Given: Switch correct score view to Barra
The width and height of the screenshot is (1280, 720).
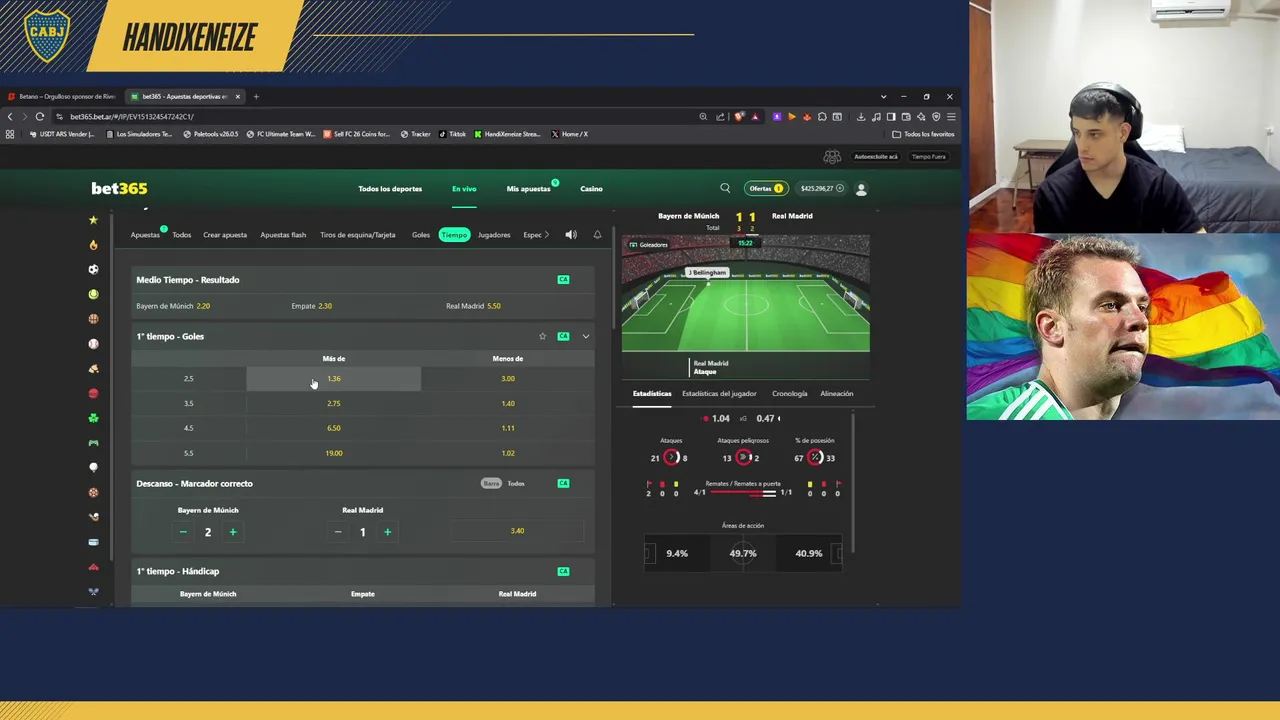Looking at the screenshot, I should [491, 484].
